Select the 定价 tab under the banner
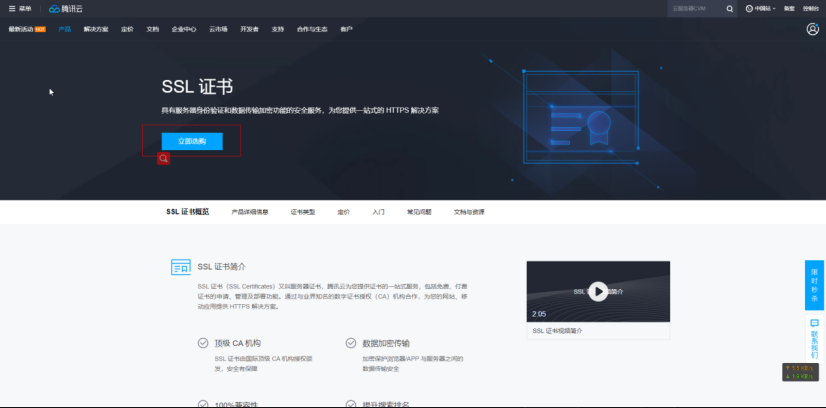826x408 pixels. point(343,212)
